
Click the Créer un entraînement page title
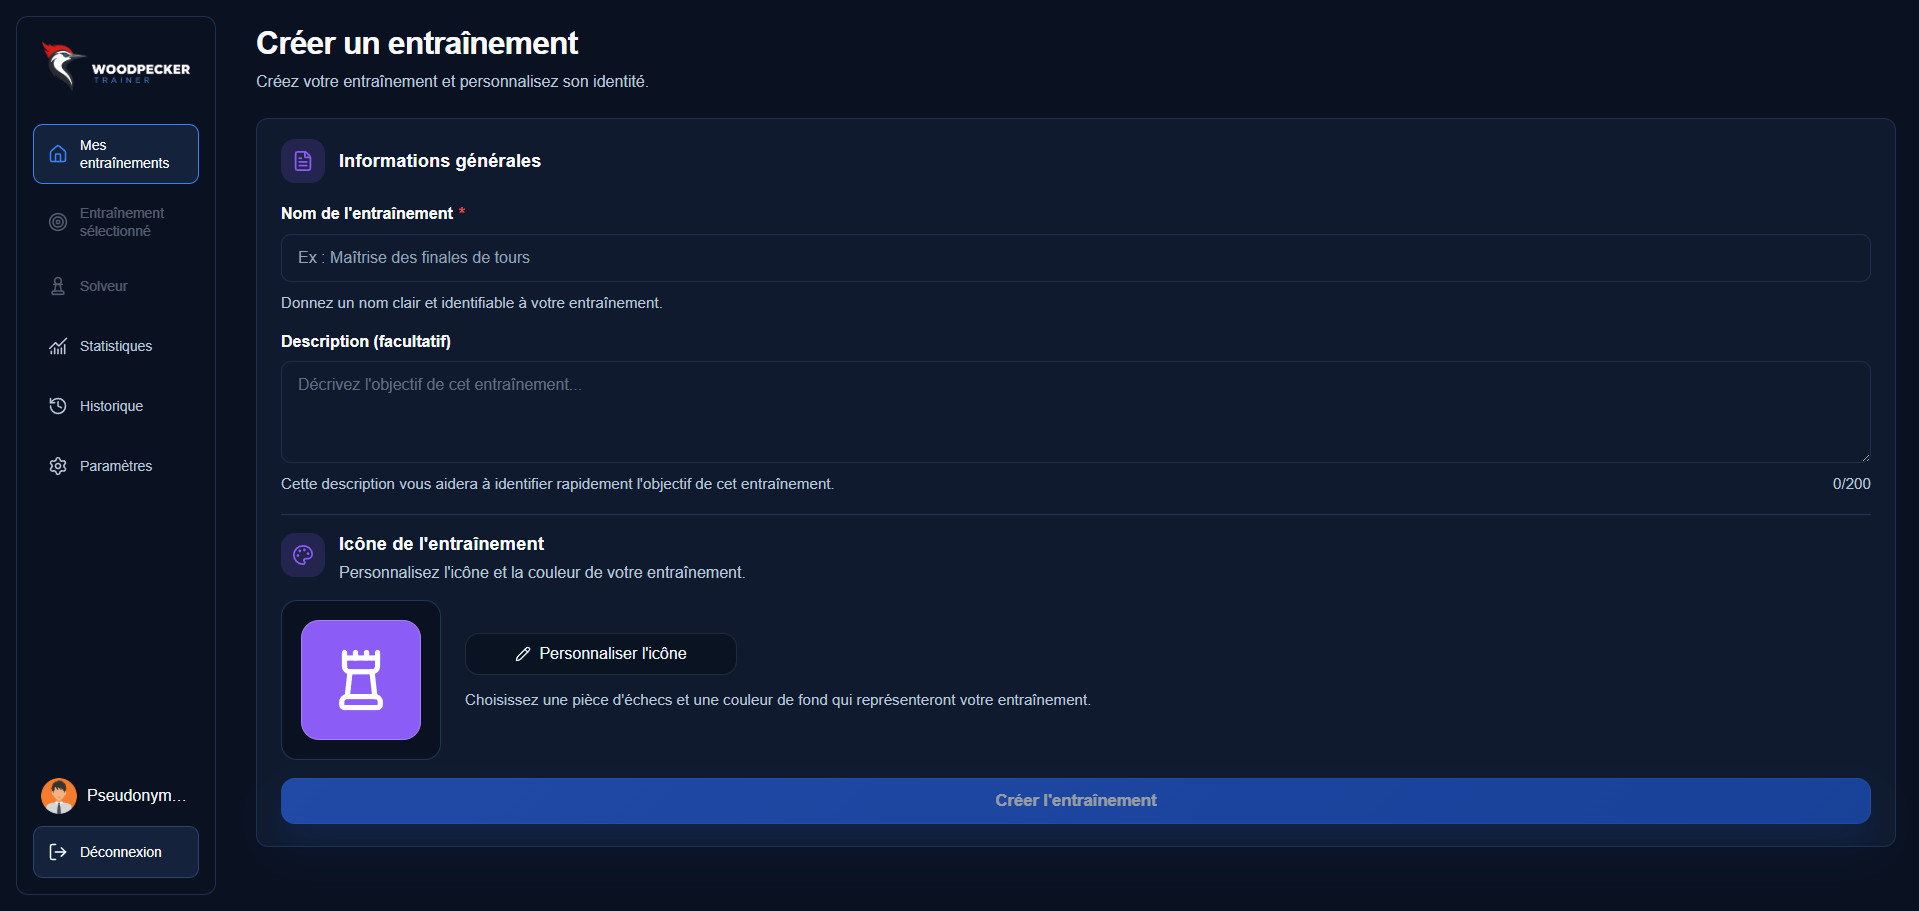coord(417,43)
